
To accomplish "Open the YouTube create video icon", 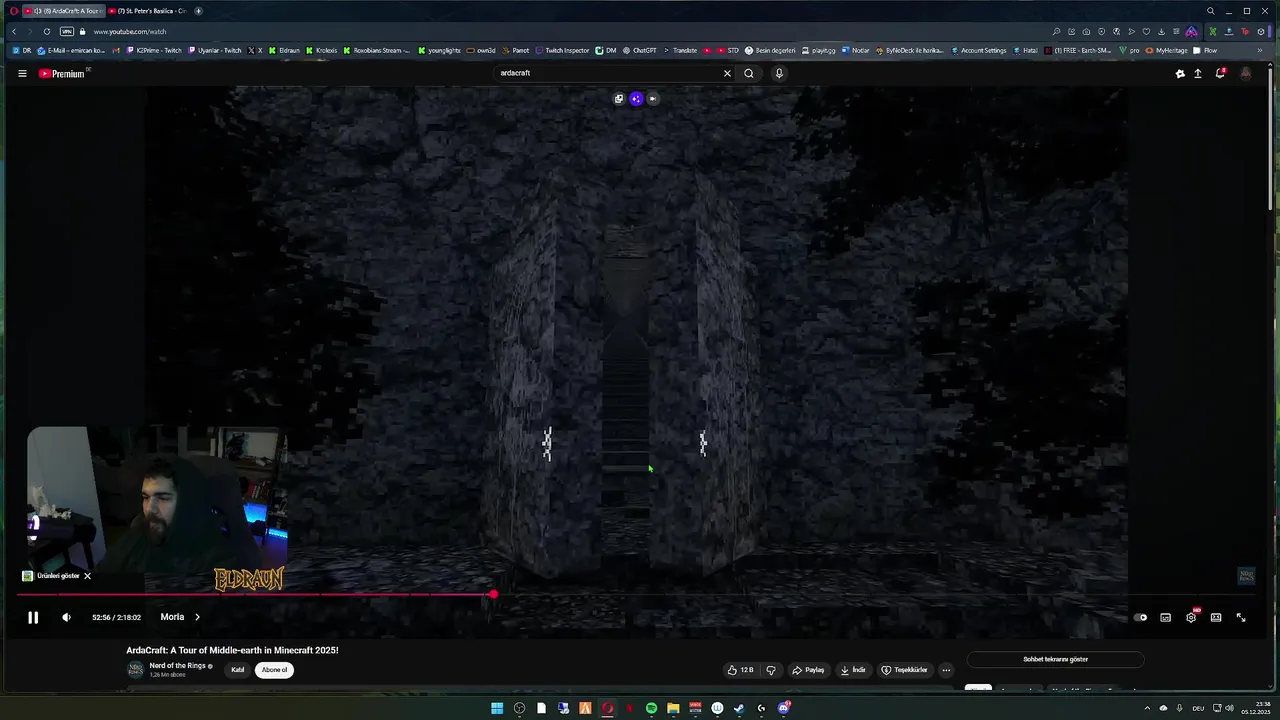I will coord(1198,73).
